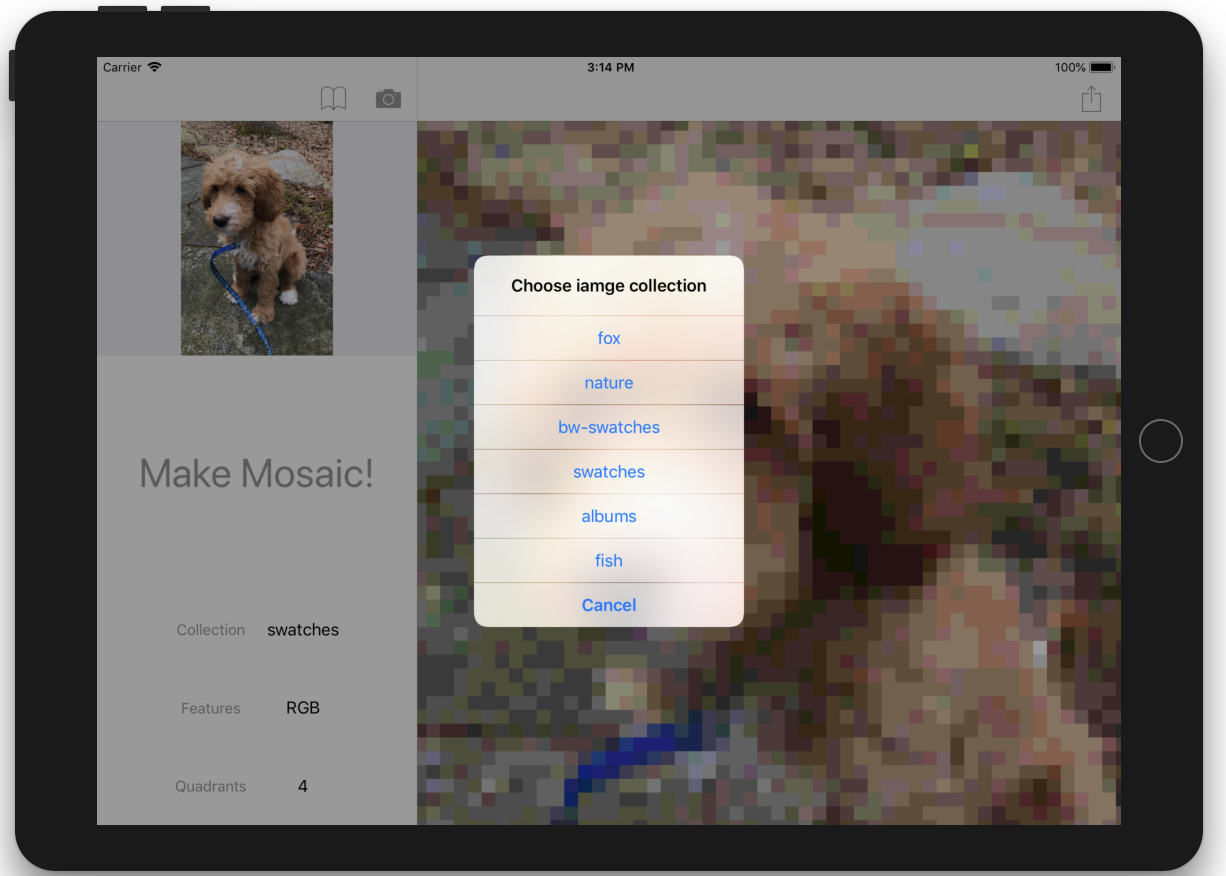Tap the camera icon
This screenshot has width=1226, height=876.
tap(388, 98)
